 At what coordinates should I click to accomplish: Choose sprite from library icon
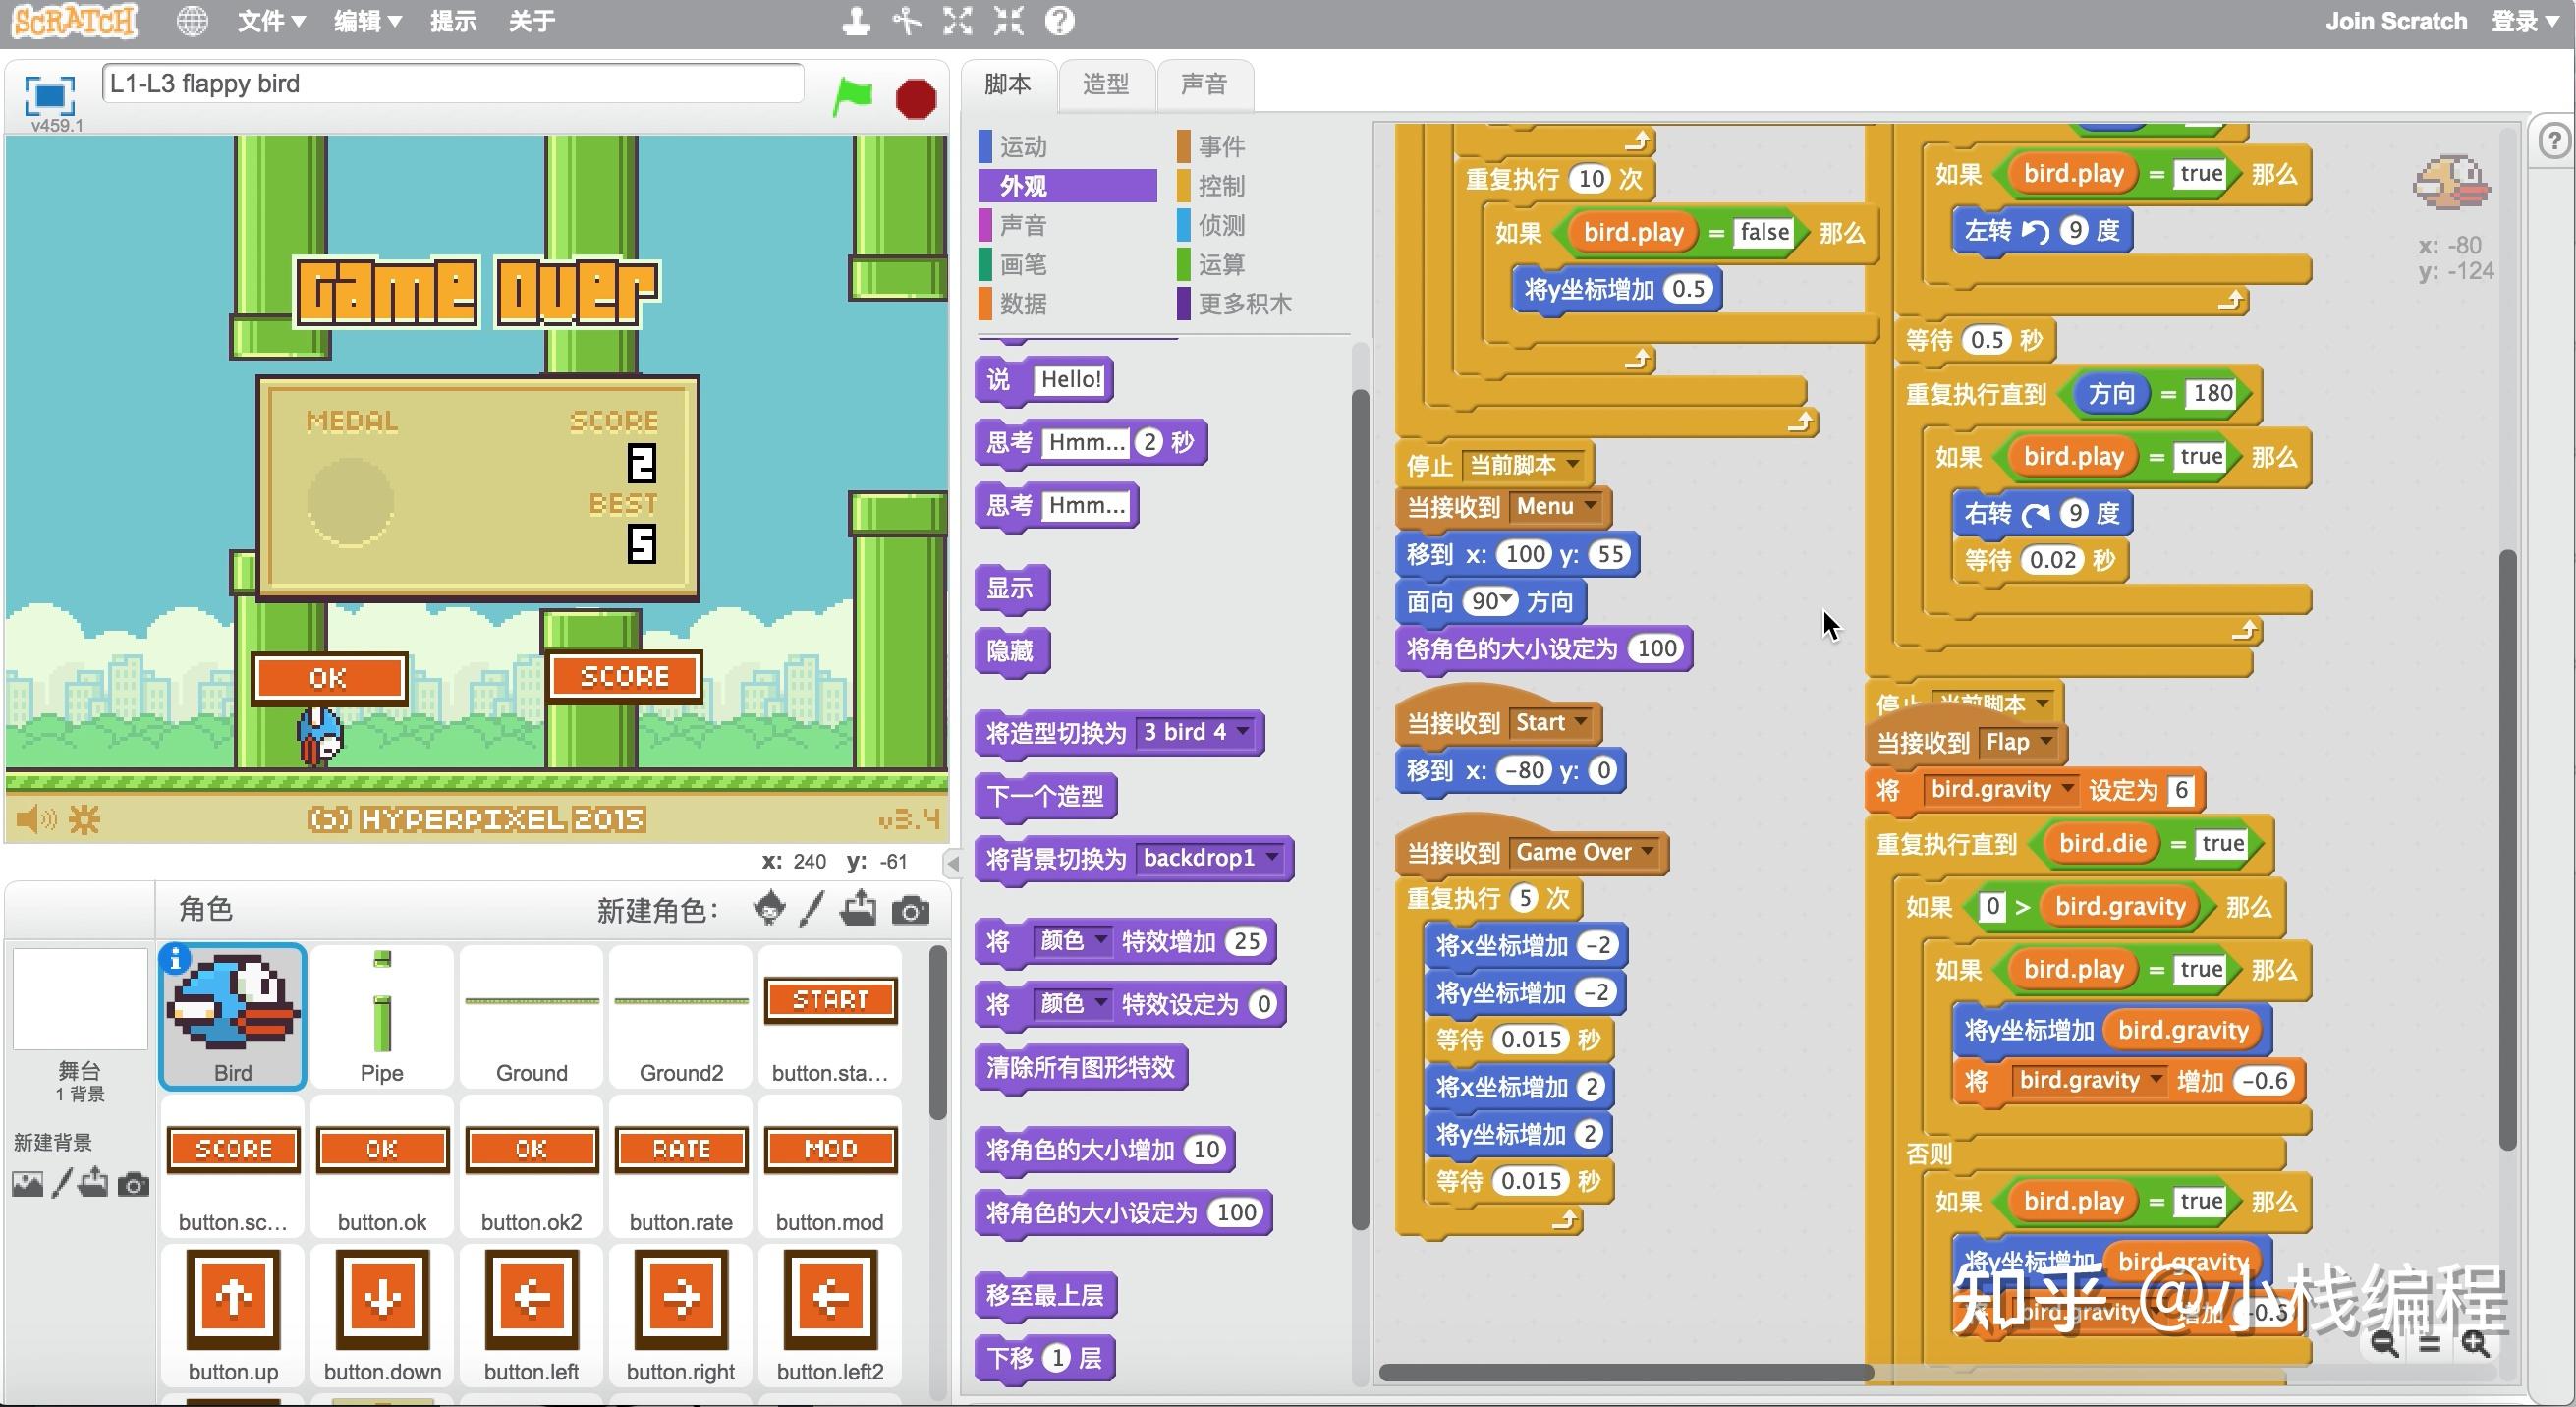[769, 909]
